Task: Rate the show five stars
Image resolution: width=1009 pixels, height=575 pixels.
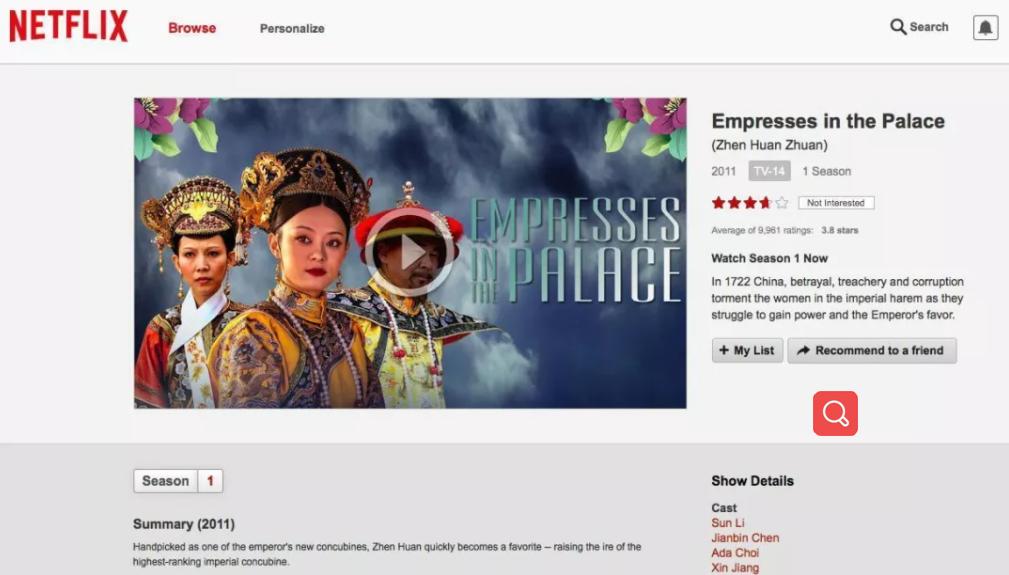Action: 781,203
